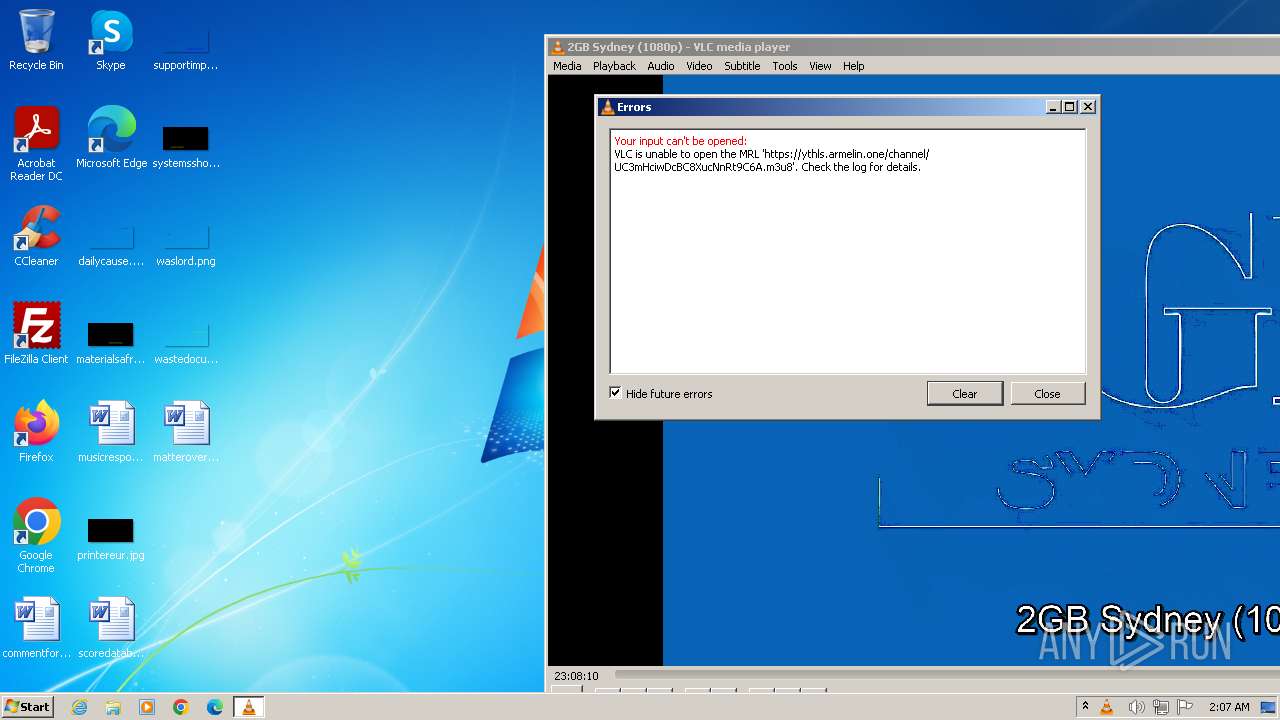Image resolution: width=1280 pixels, height=720 pixels.
Task: Click Clear in the Errors dialog
Action: [965, 394]
